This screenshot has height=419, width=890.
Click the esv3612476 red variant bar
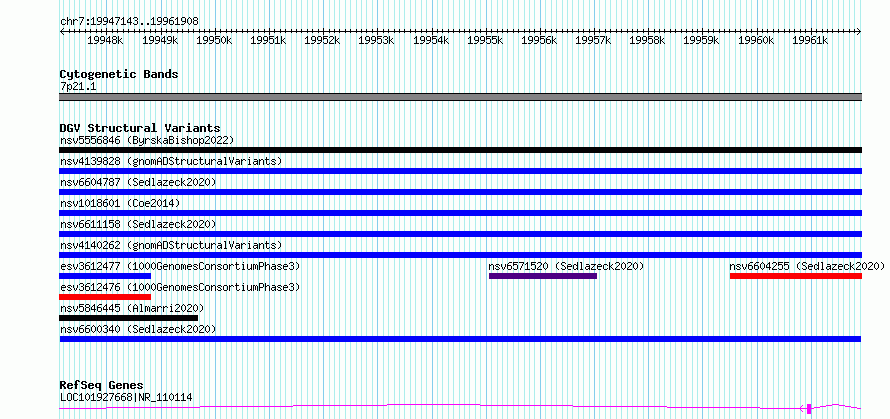coord(105,297)
